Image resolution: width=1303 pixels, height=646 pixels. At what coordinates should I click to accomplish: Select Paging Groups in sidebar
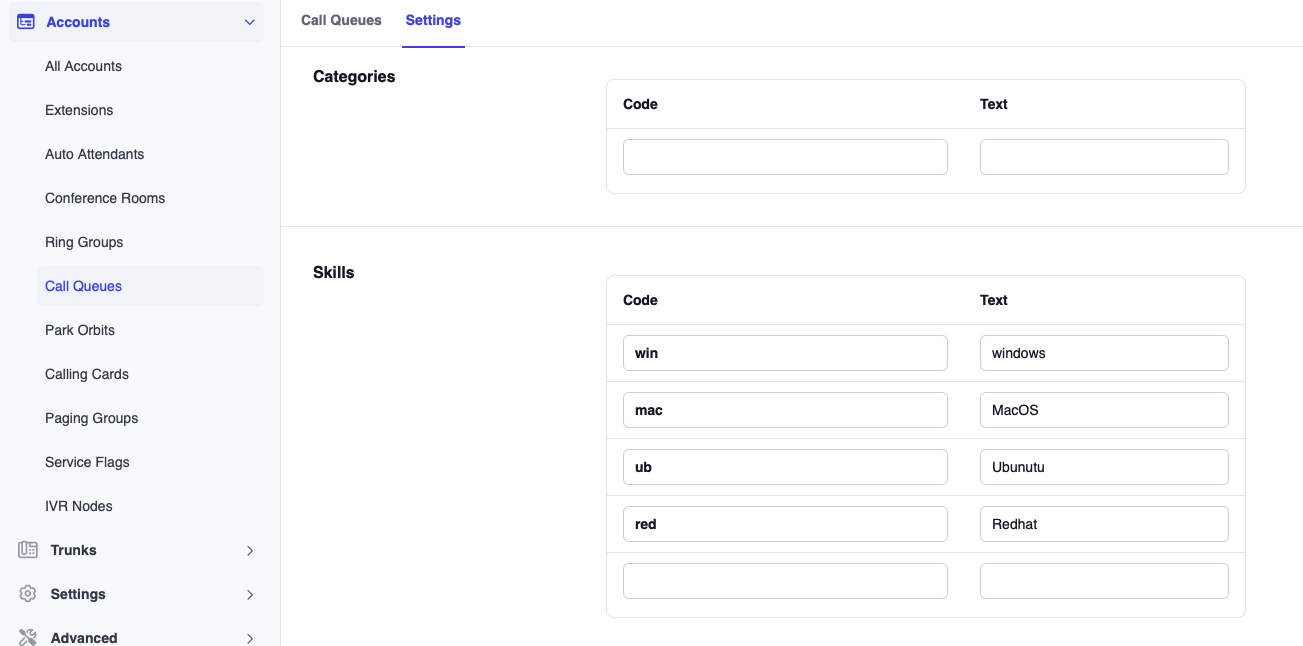91,418
